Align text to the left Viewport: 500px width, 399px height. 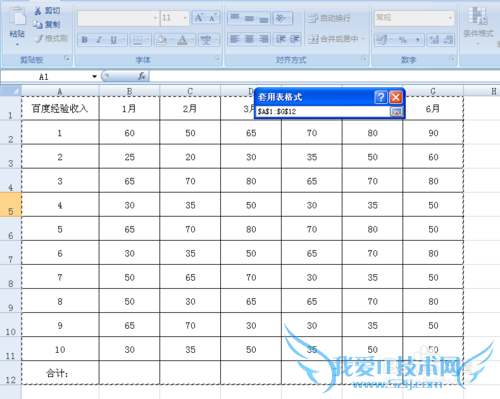tap(235, 39)
